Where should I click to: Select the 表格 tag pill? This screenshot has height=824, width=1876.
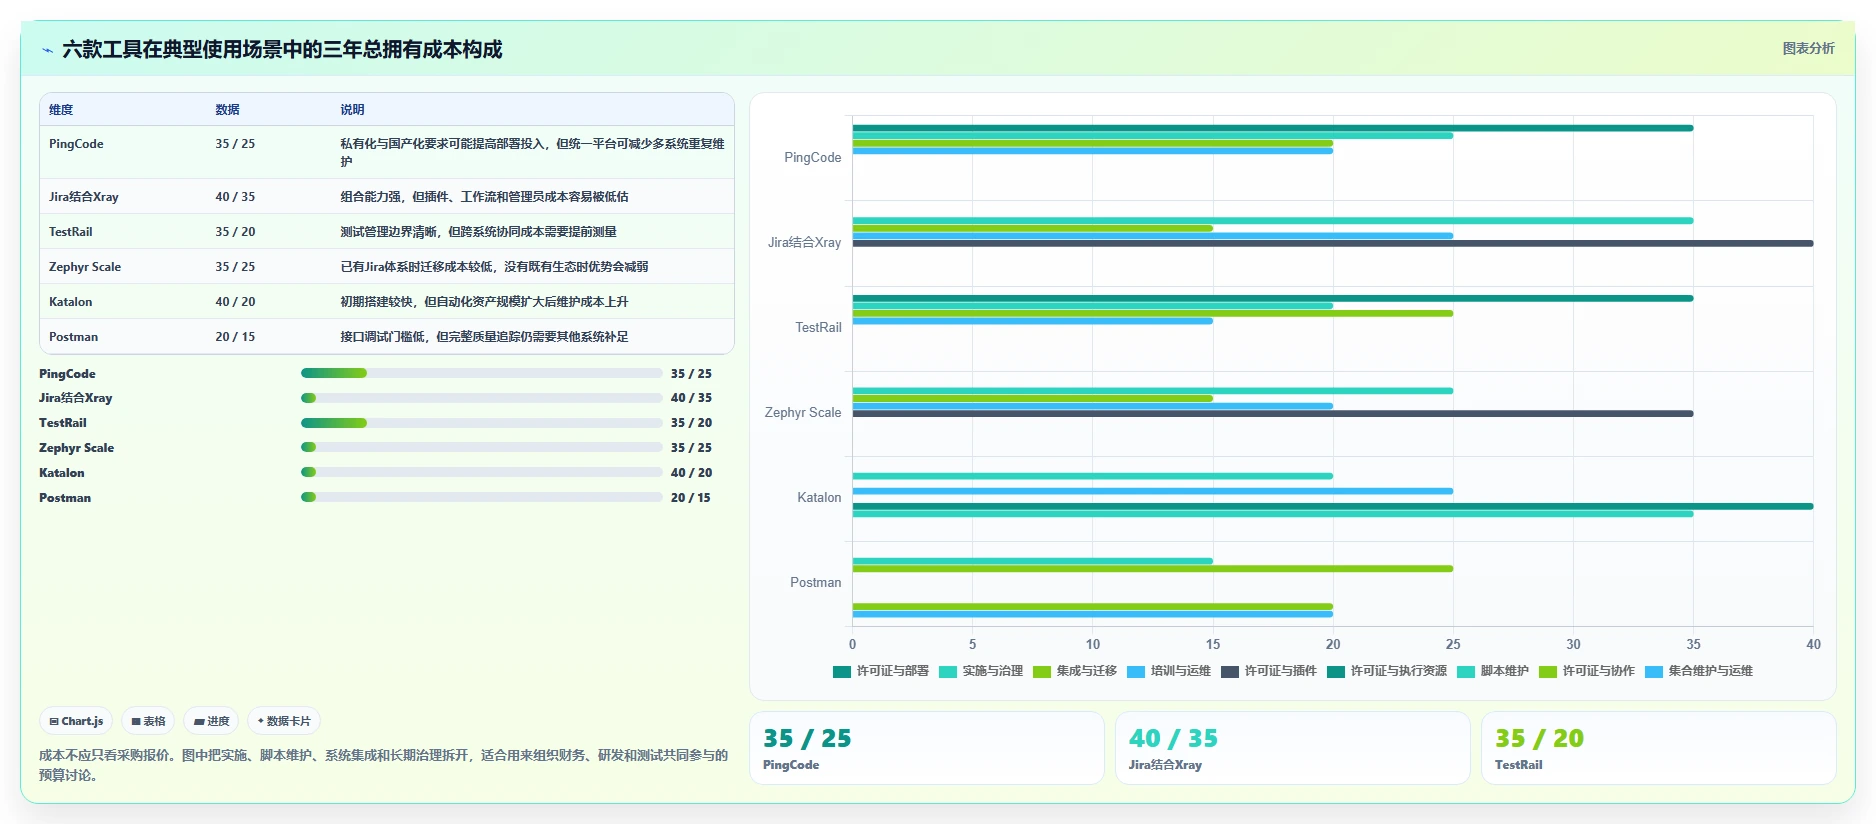click(148, 721)
